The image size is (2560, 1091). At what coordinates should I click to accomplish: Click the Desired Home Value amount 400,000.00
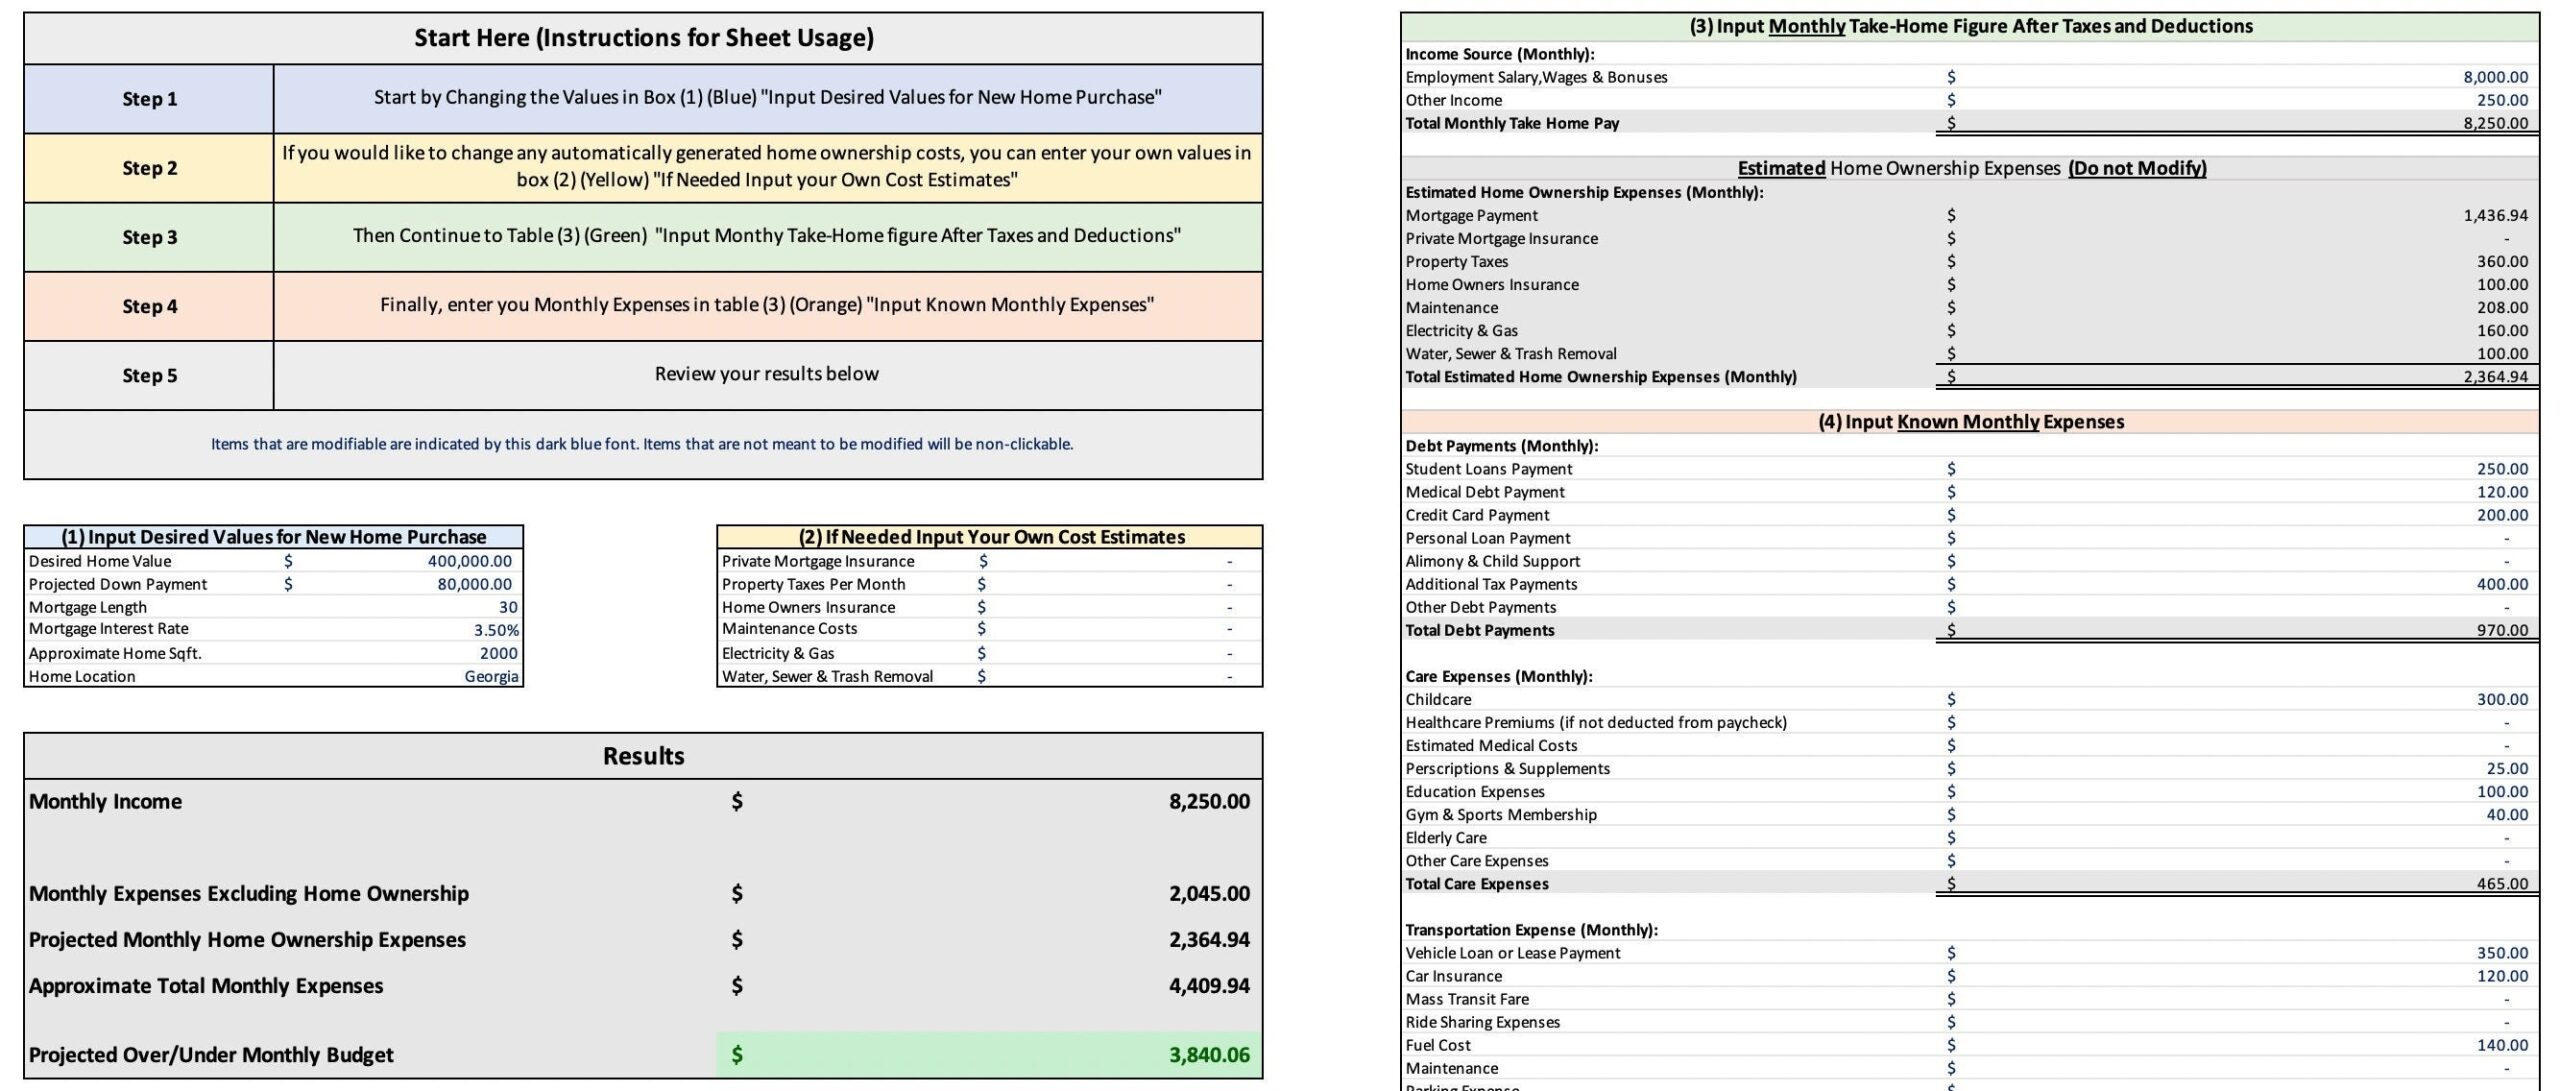[469, 561]
